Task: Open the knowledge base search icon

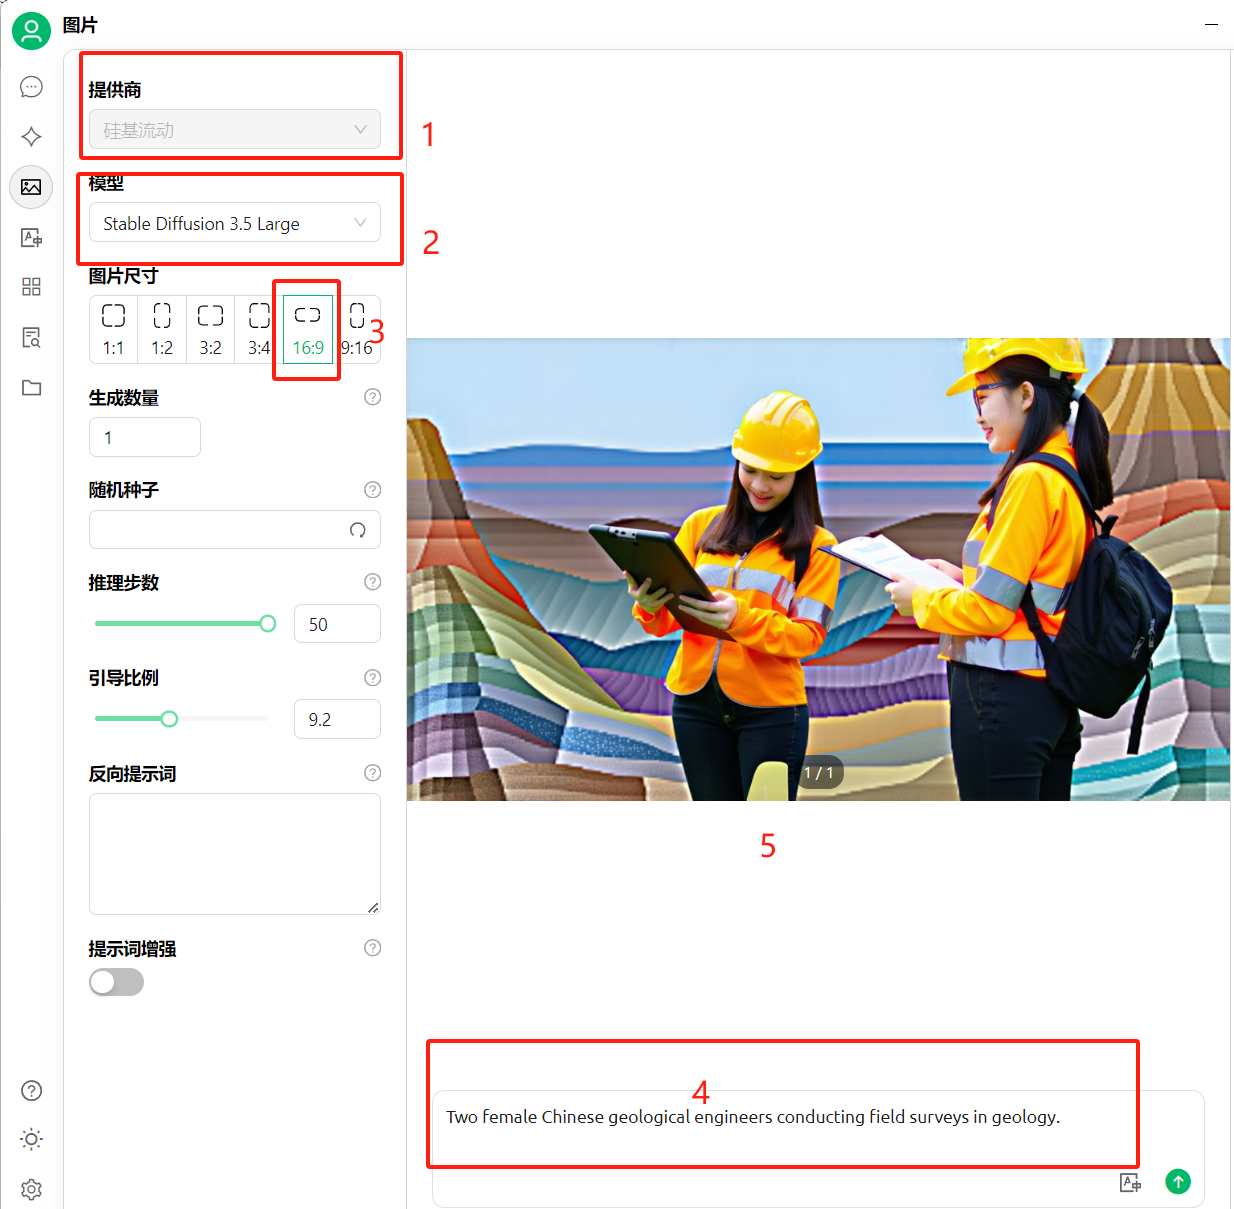Action: point(31,337)
